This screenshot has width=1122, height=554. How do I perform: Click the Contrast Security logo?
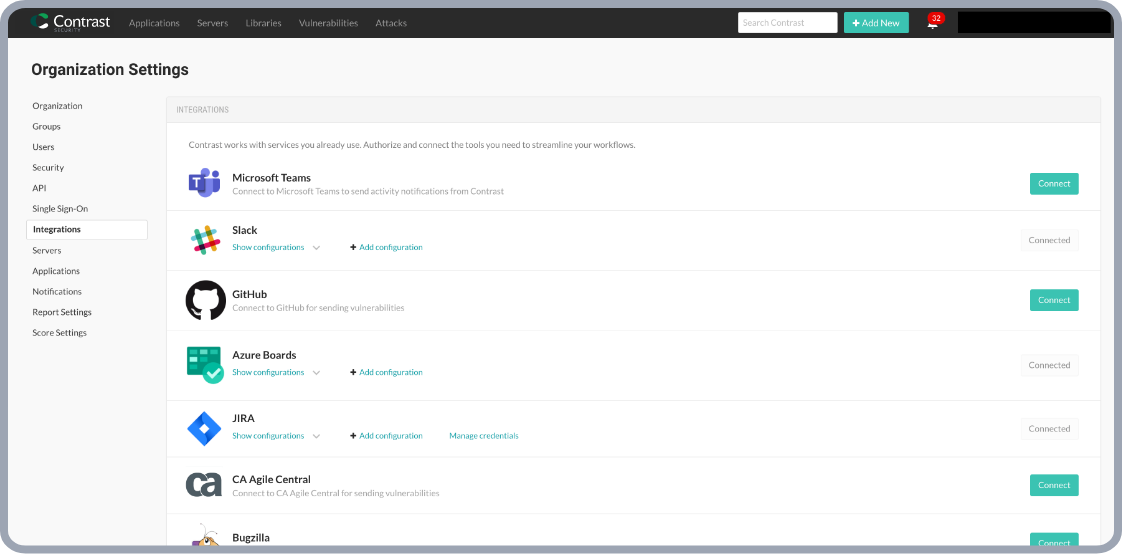[x=70, y=22]
